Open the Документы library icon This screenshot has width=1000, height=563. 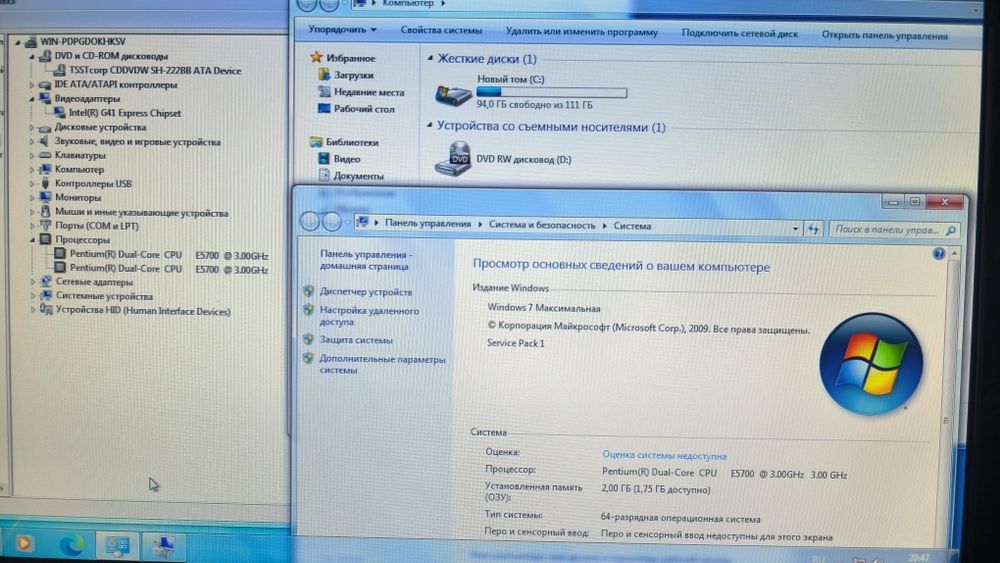pyautogui.click(x=324, y=175)
